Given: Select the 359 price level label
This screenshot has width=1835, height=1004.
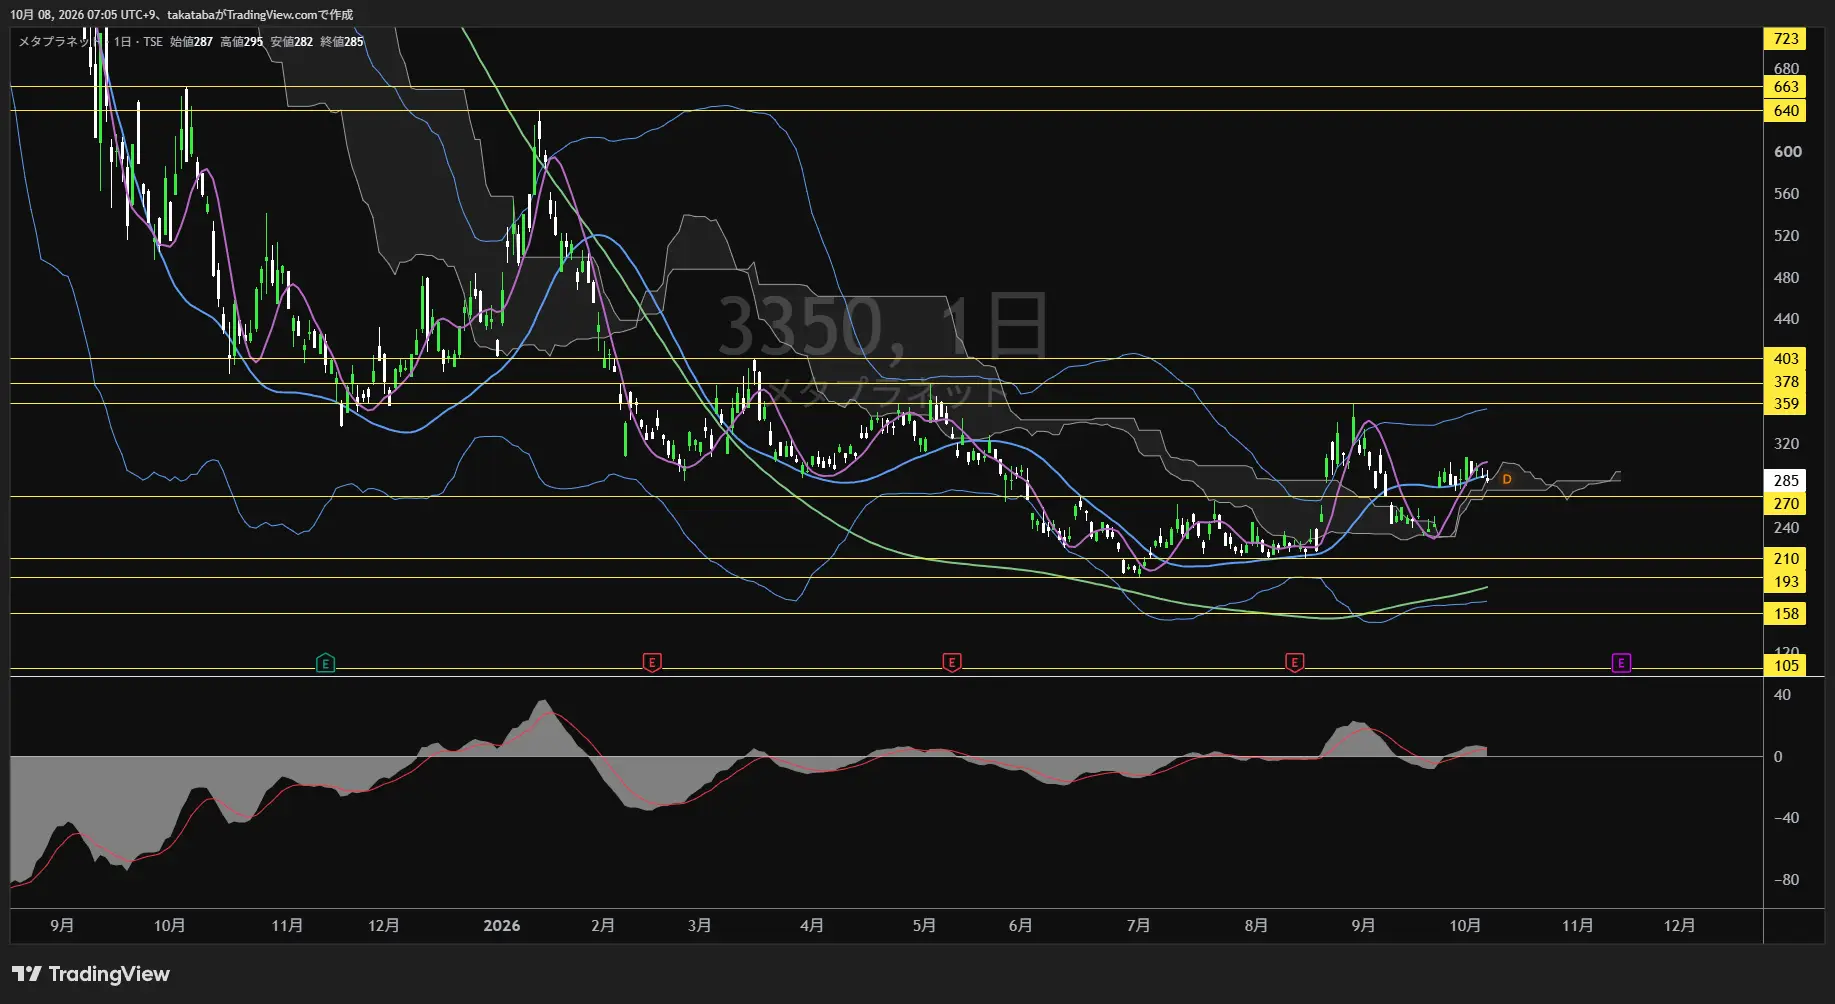Looking at the screenshot, I should coord(1786,404).
